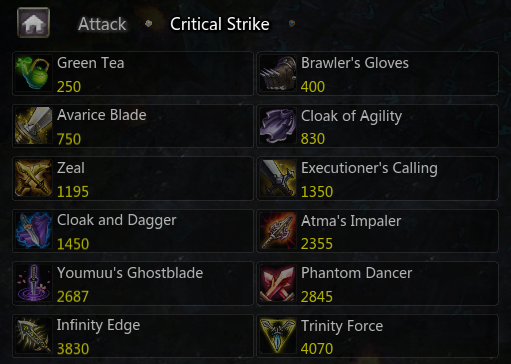This screenshot has width=511, height=364.
Task: Click the Infinity Edge item name
Action: point(98,326)
